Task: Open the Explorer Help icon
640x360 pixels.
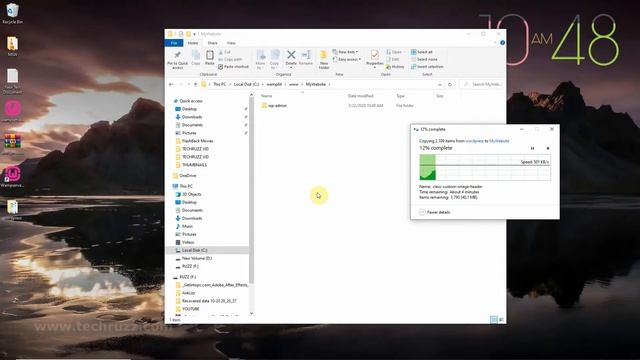Action: click(502, 42)
